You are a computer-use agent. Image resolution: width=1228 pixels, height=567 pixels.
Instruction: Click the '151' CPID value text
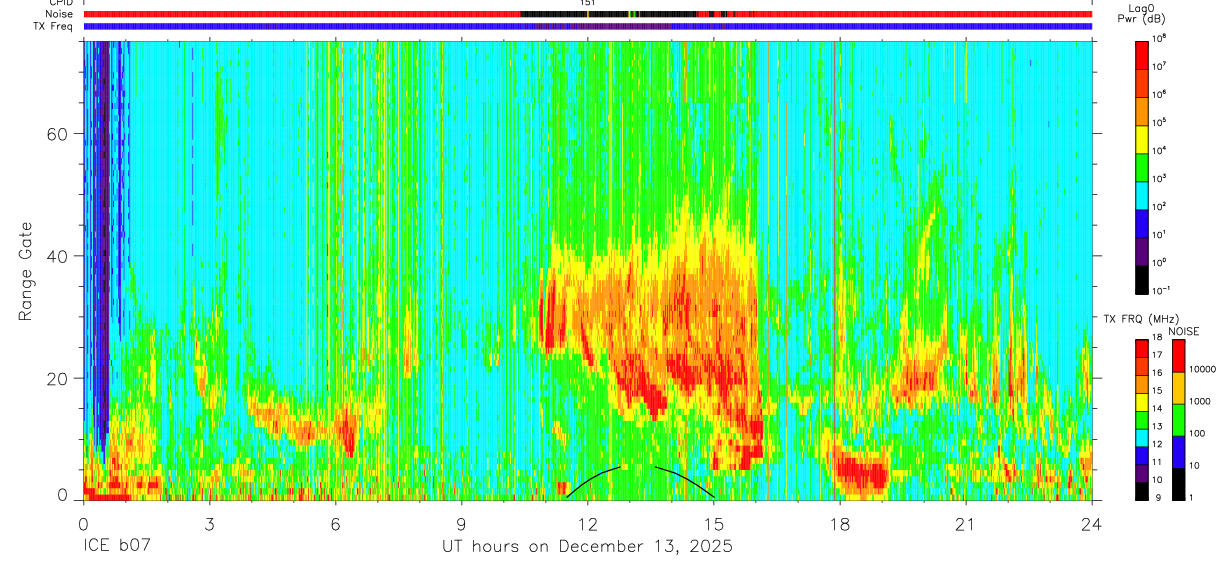[588, 4]
